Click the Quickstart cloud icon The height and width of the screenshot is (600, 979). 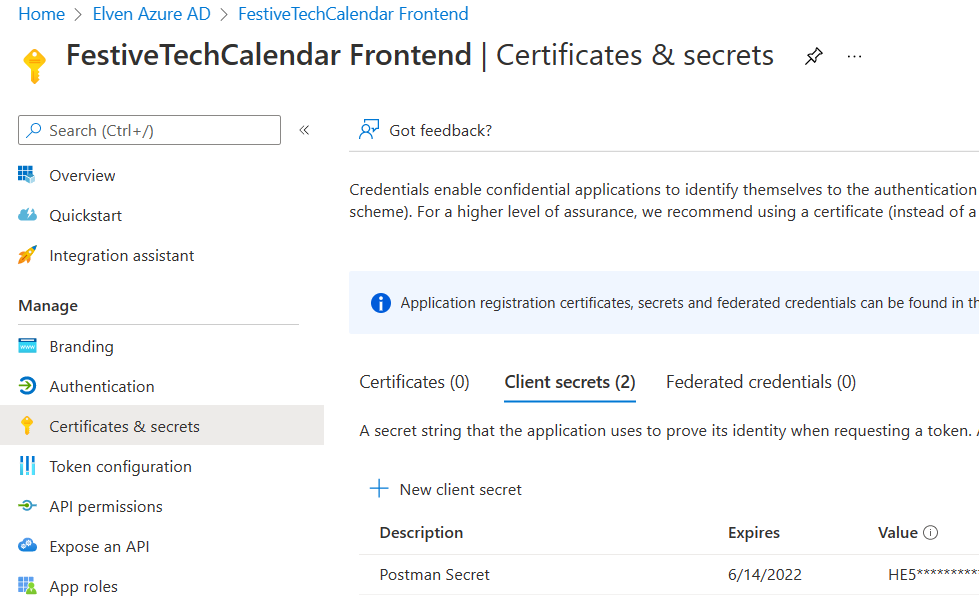(x=27, y=215)
